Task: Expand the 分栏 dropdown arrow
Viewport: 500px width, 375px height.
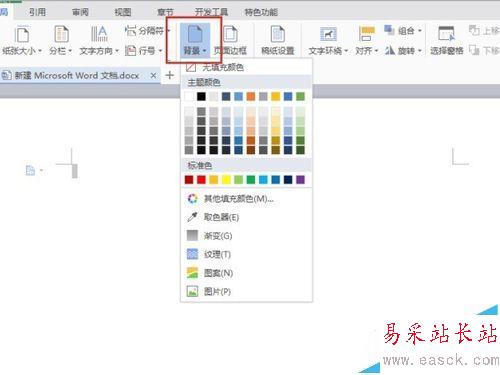Action: [70, 51]
